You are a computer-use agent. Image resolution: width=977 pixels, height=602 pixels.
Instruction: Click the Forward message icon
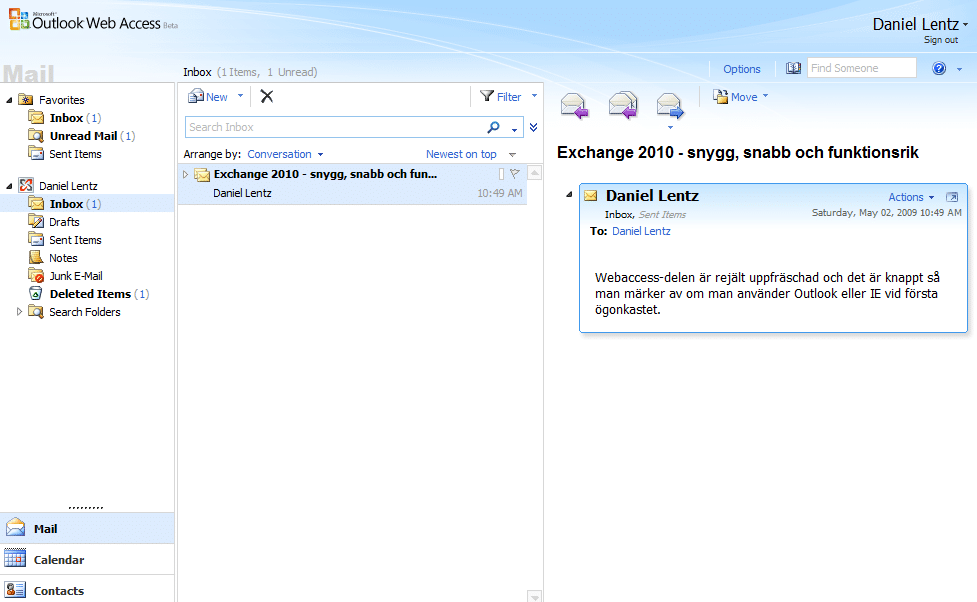(x=669, y=104)
